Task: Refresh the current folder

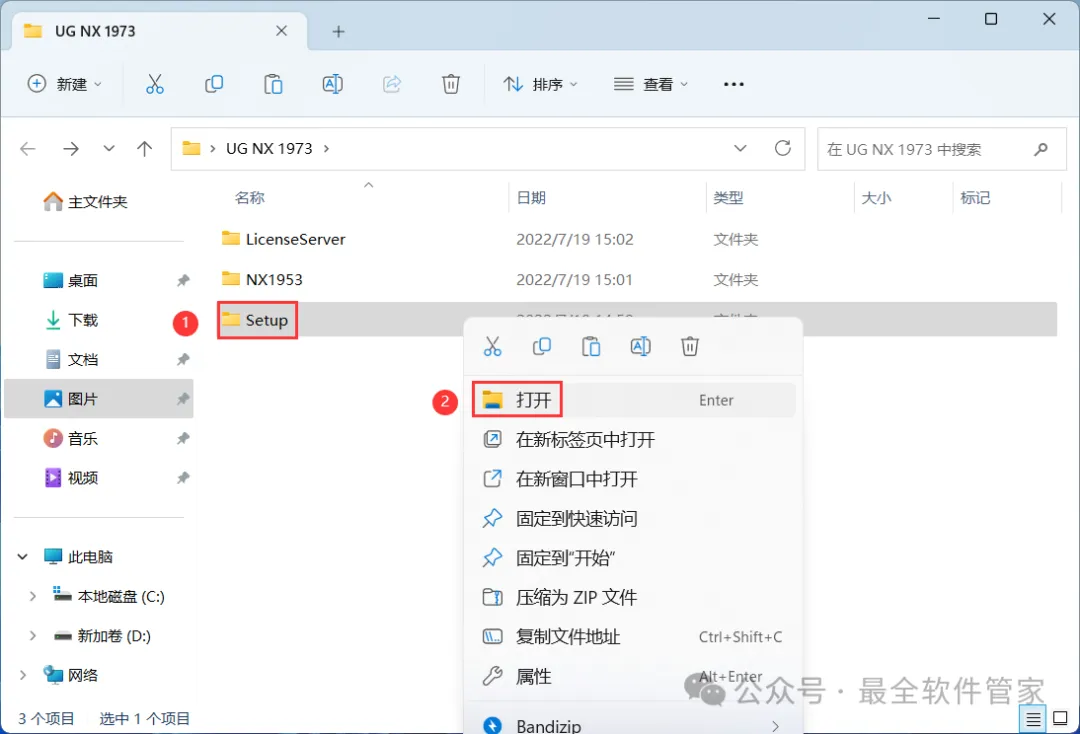Action: point(782,148)
